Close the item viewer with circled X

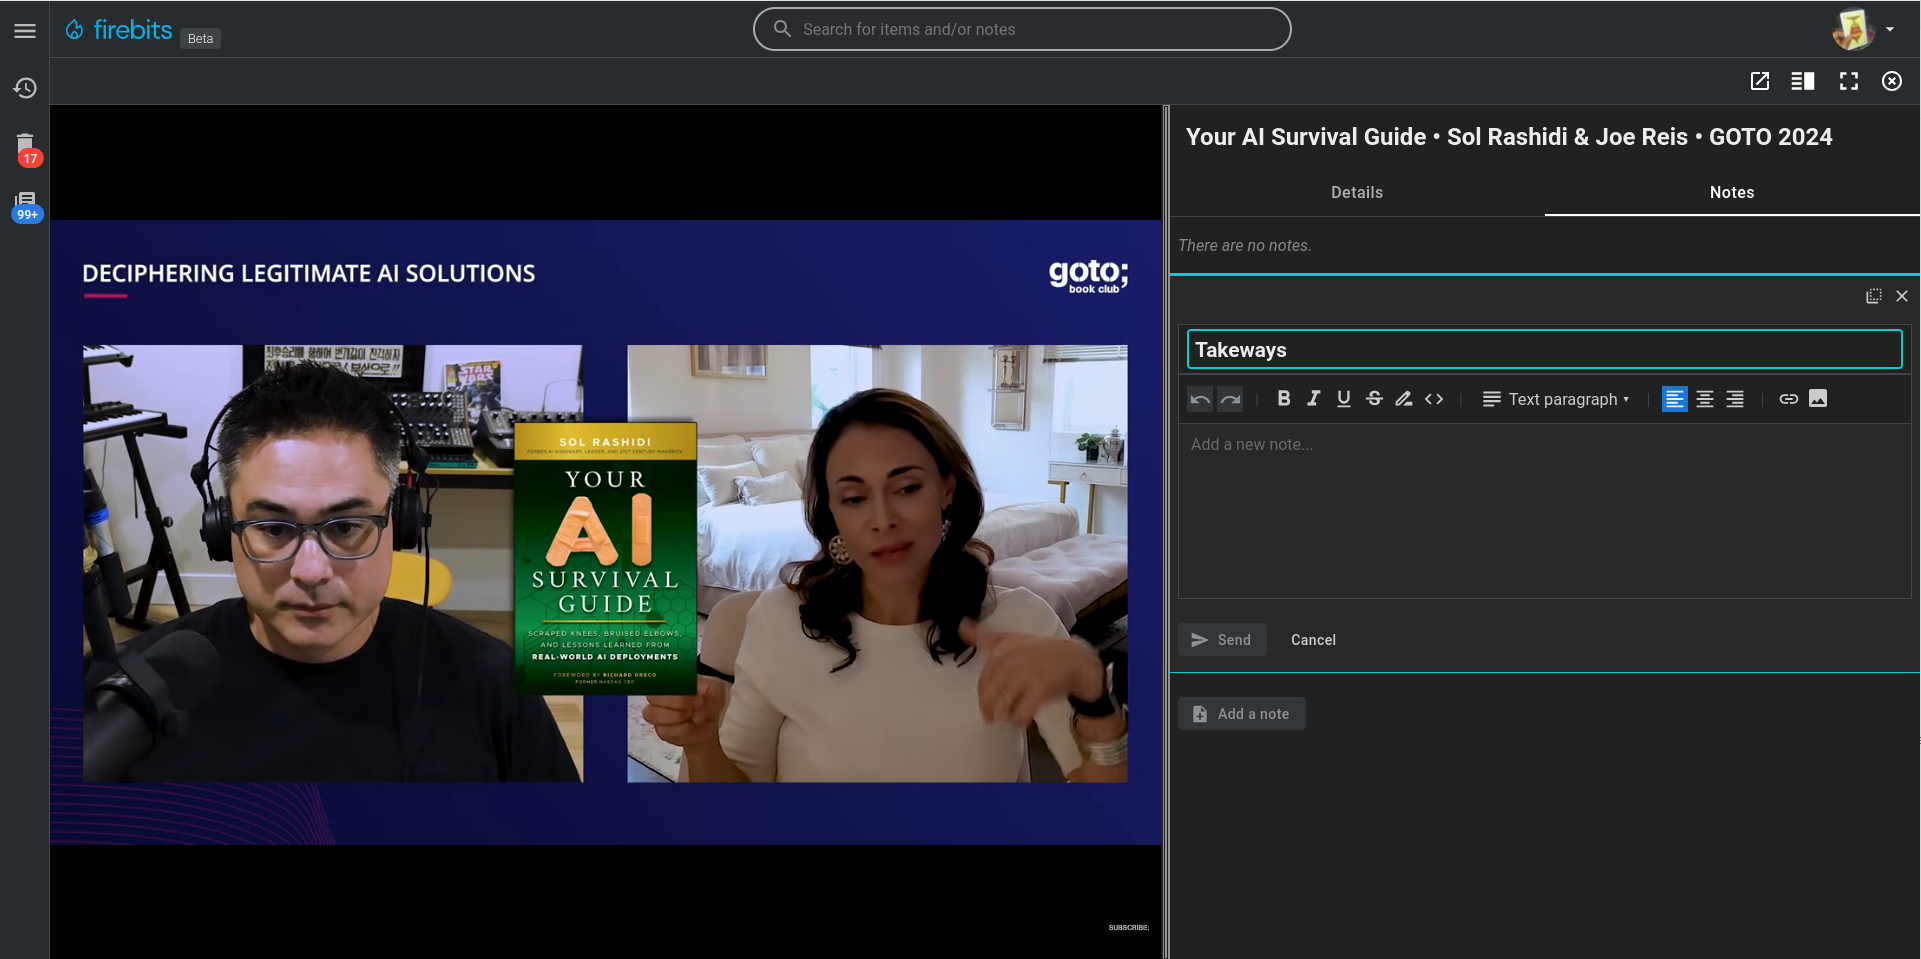click(1892, 81)
